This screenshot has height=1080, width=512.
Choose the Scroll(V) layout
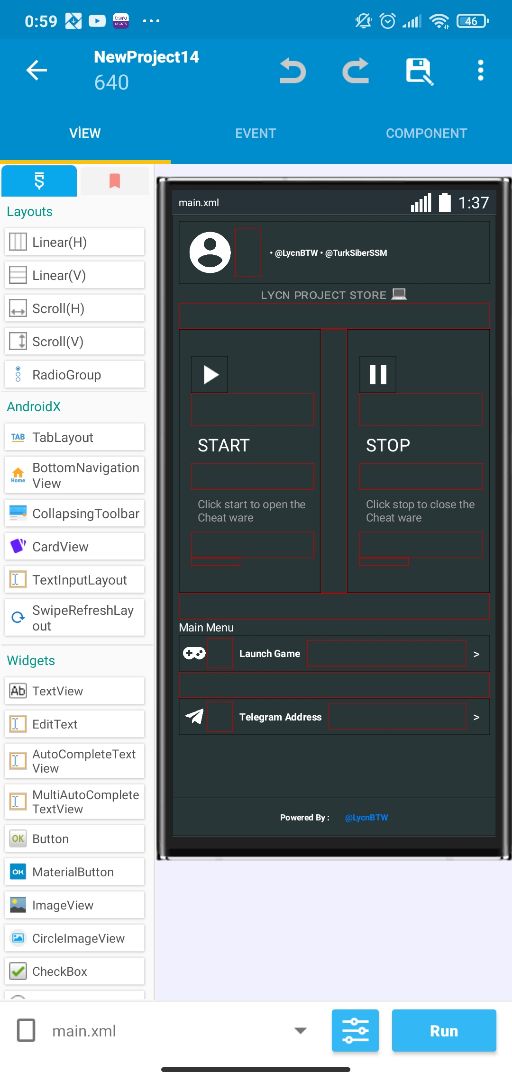click(x=74, y=342)
